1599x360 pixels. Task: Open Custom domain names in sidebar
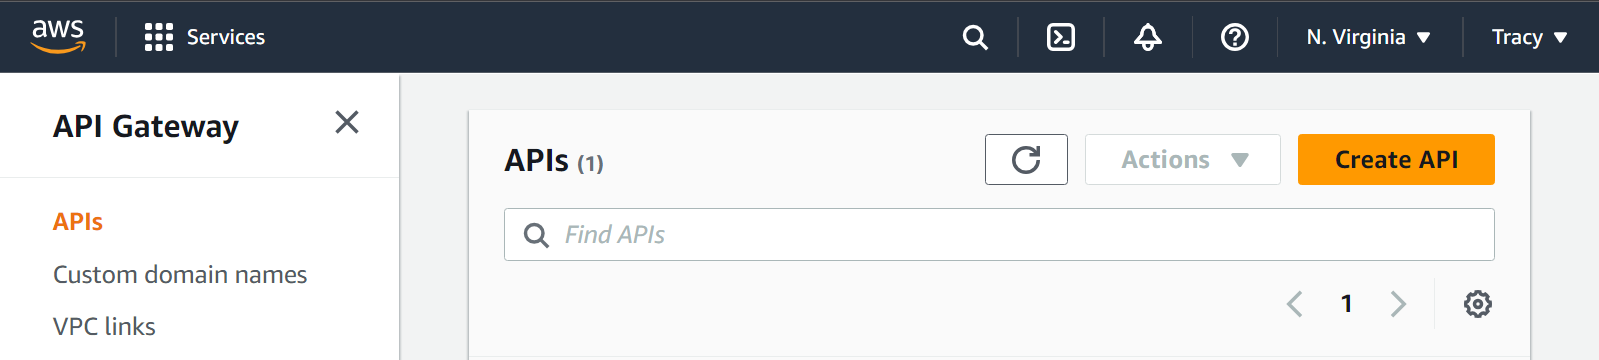[180, 274]
